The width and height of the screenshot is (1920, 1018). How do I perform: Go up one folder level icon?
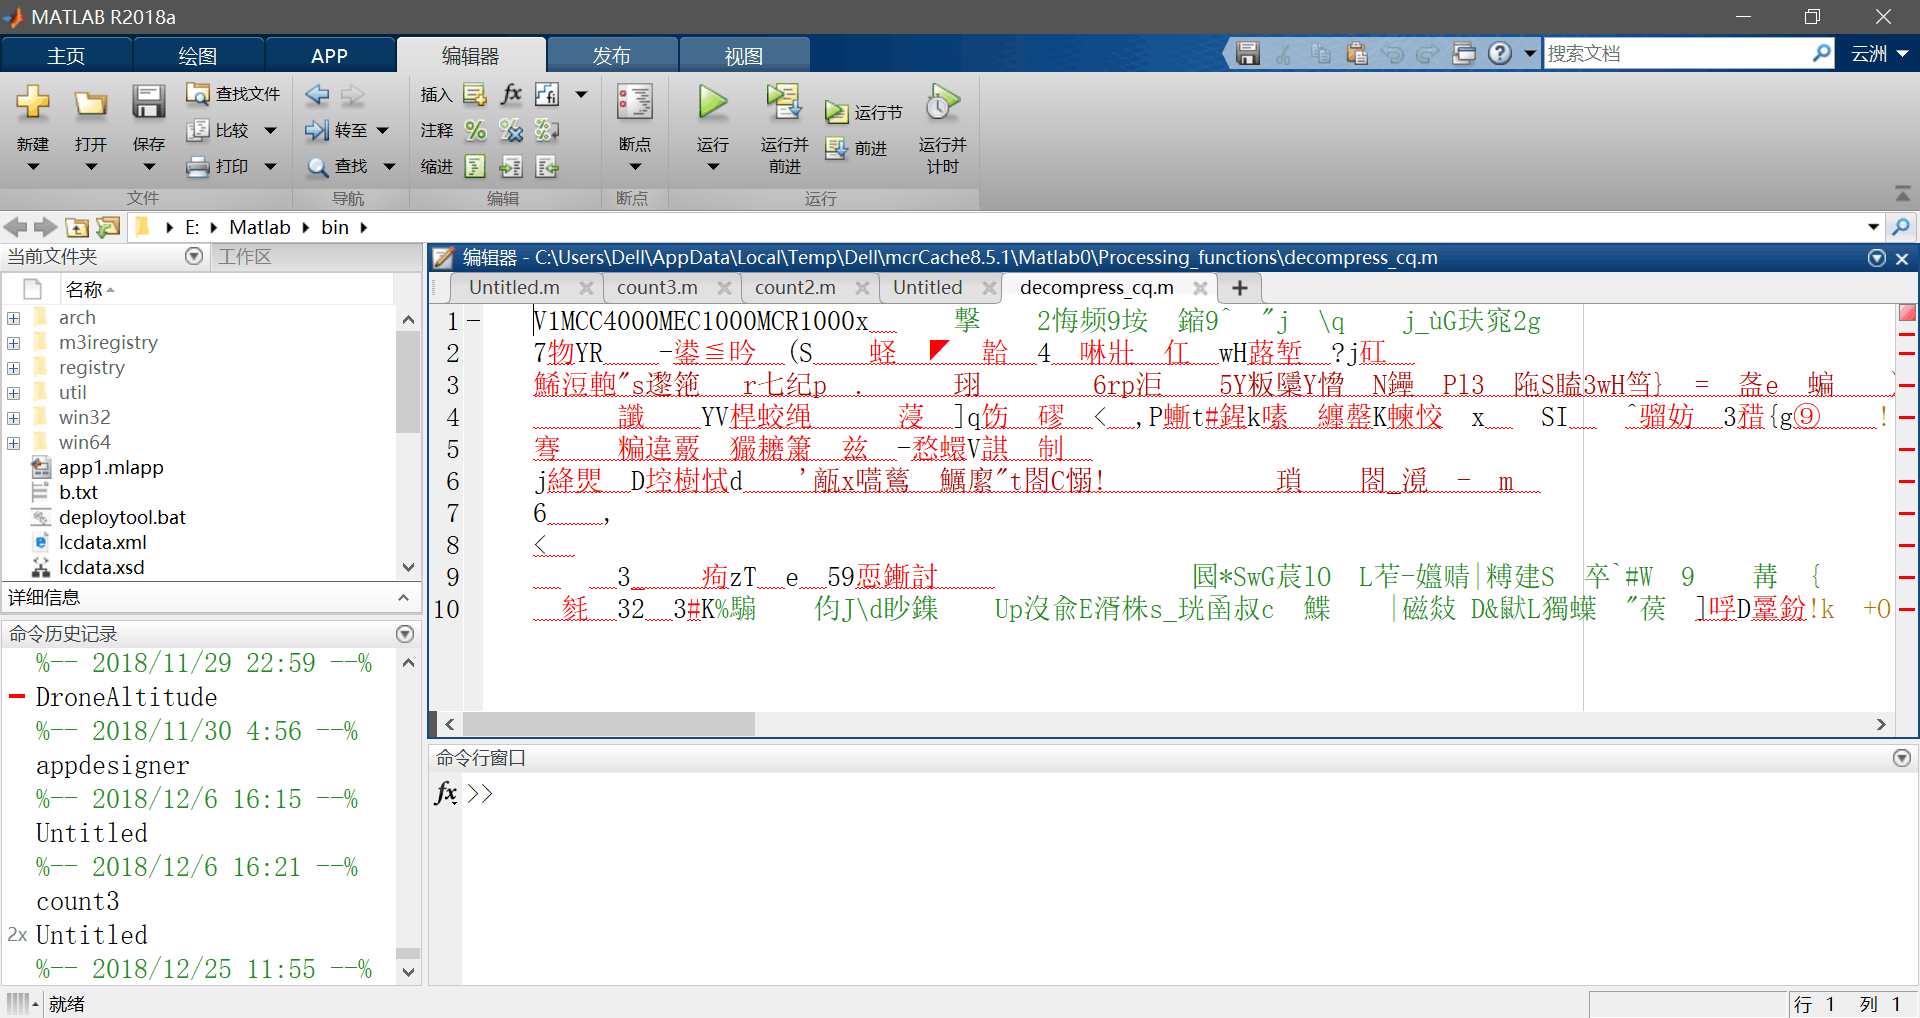[x=77, y=227]
